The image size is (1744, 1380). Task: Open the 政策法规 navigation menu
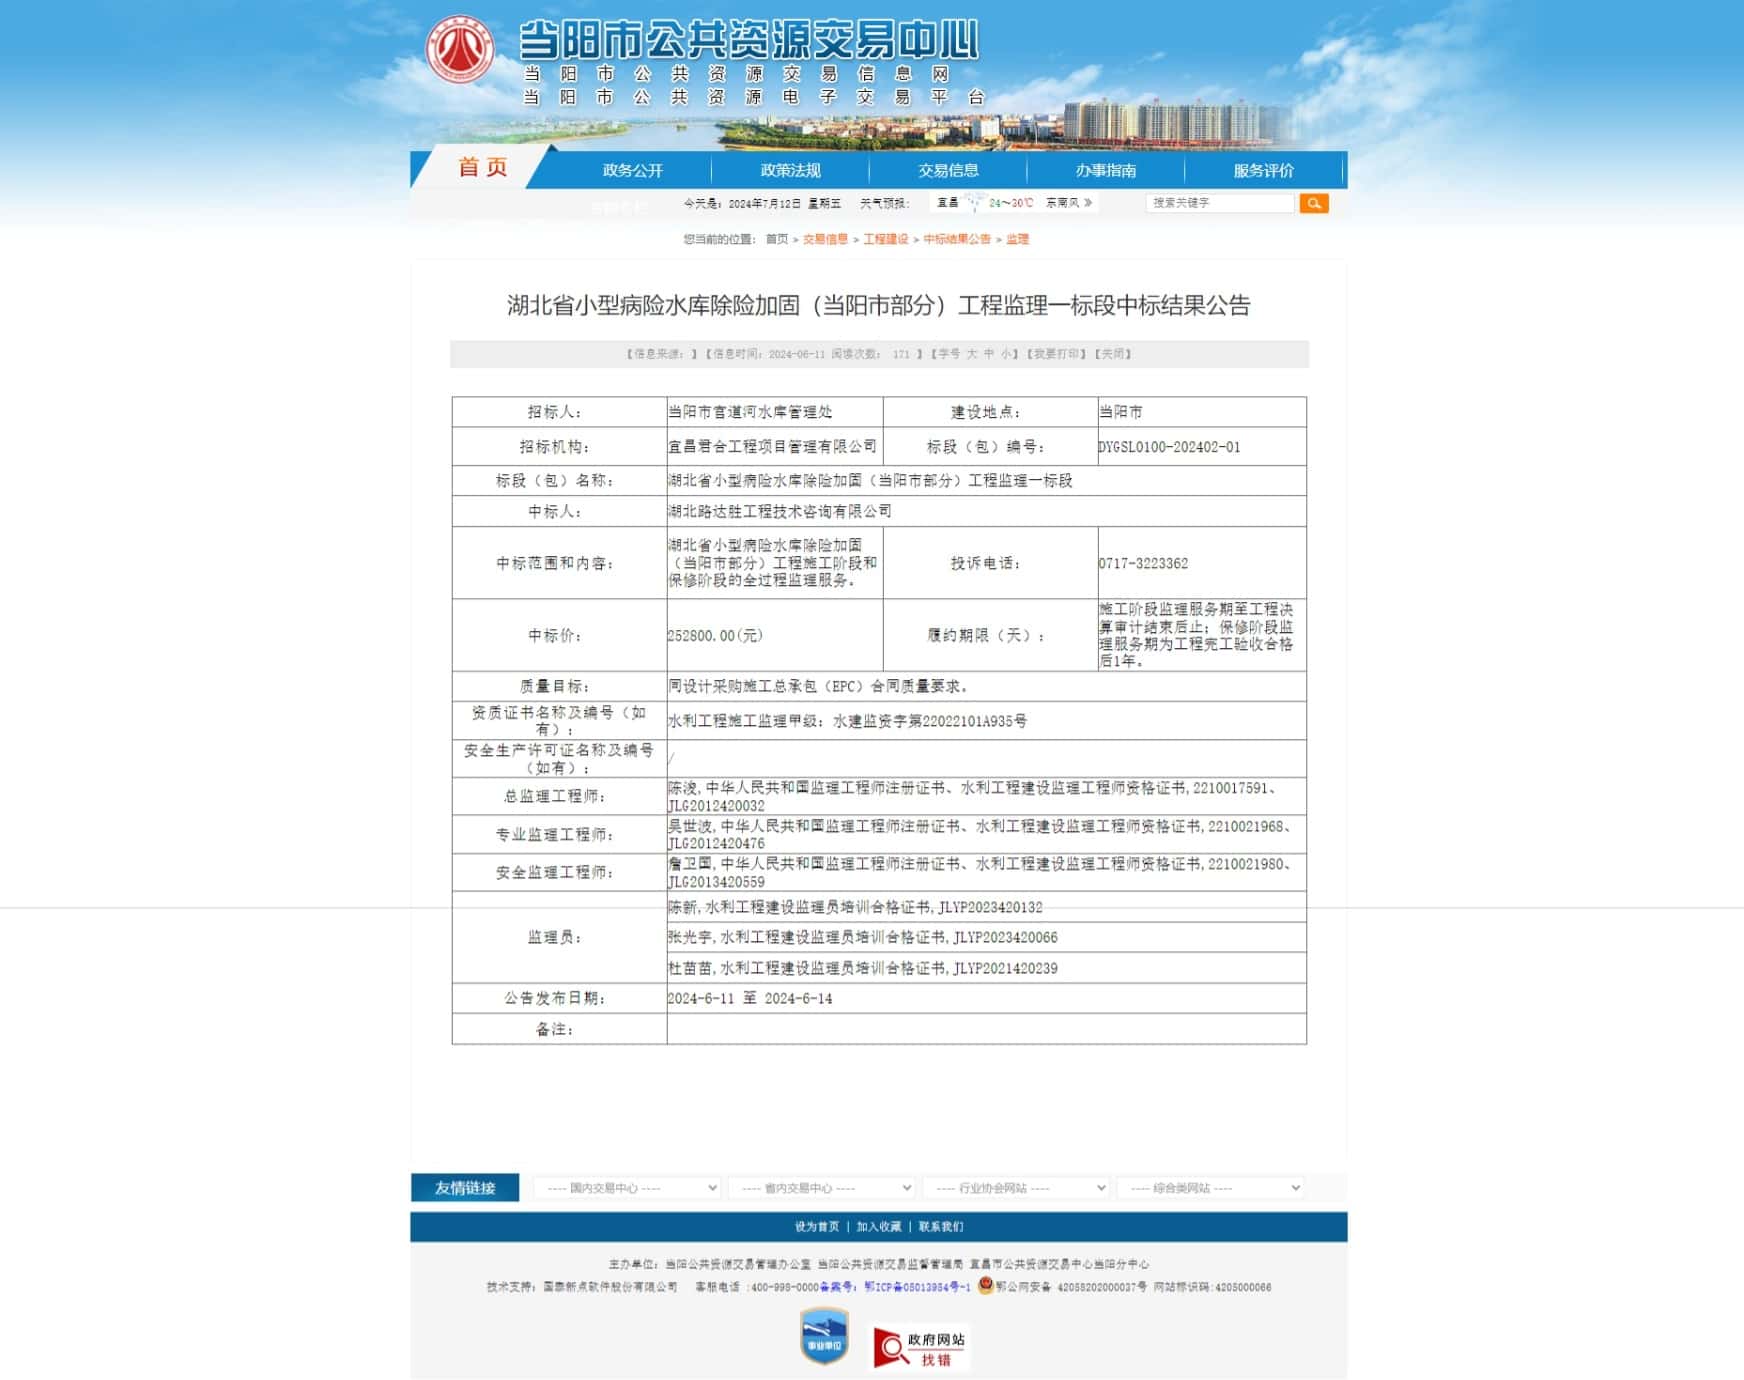790,171
